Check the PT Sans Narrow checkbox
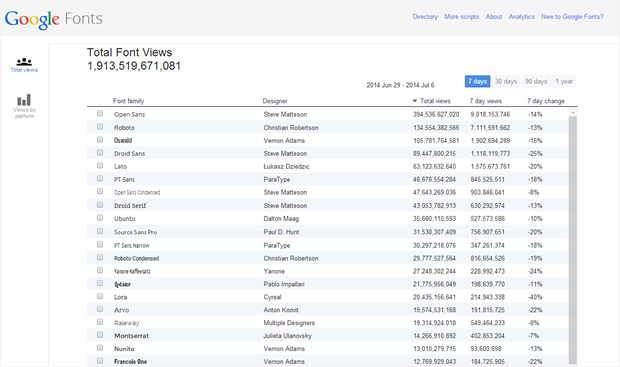The height and width of the screenshot is (367, 620). point(100,244)
